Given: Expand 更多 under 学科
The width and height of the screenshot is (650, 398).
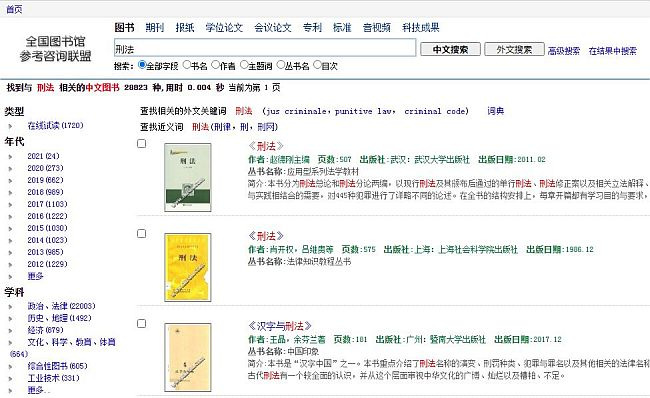Looking at the screenshot, I should pyautogui.click(x=39, y=390).
